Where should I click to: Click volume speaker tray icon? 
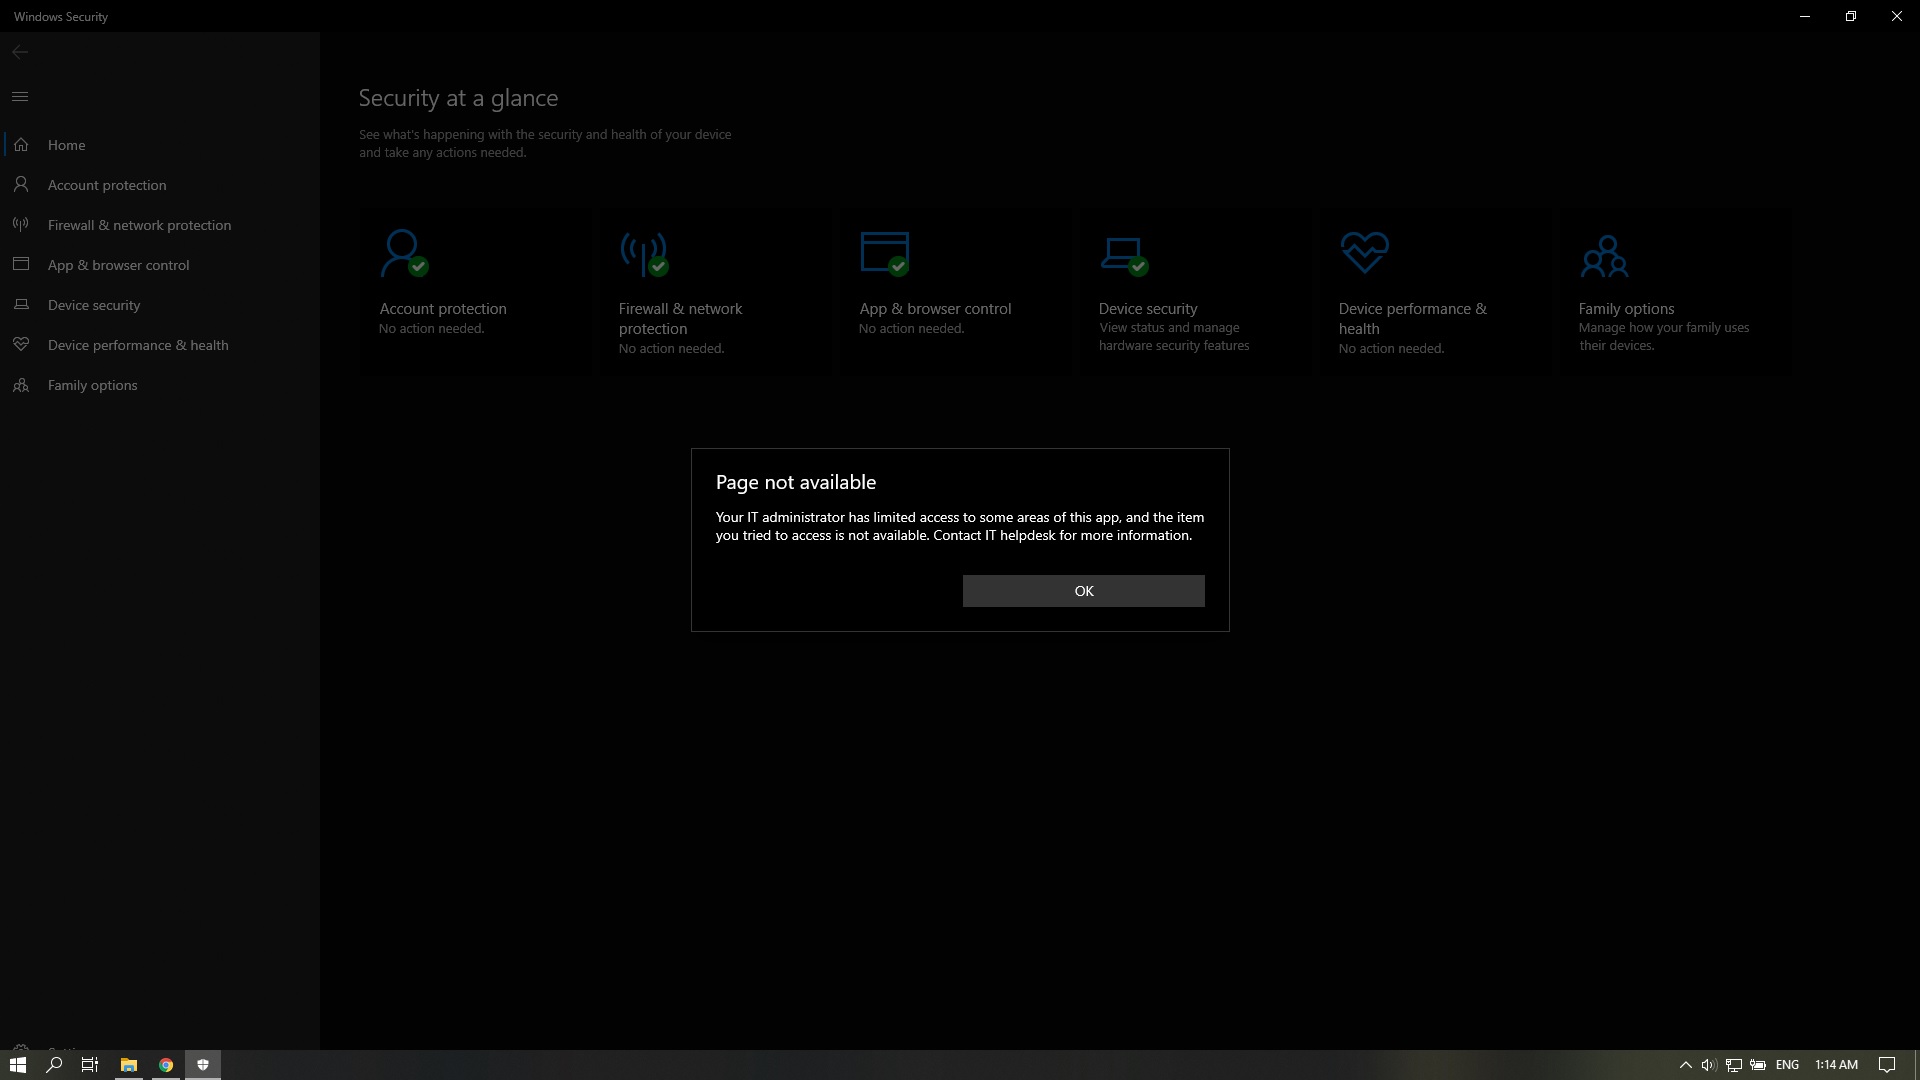(1709, 1065)
